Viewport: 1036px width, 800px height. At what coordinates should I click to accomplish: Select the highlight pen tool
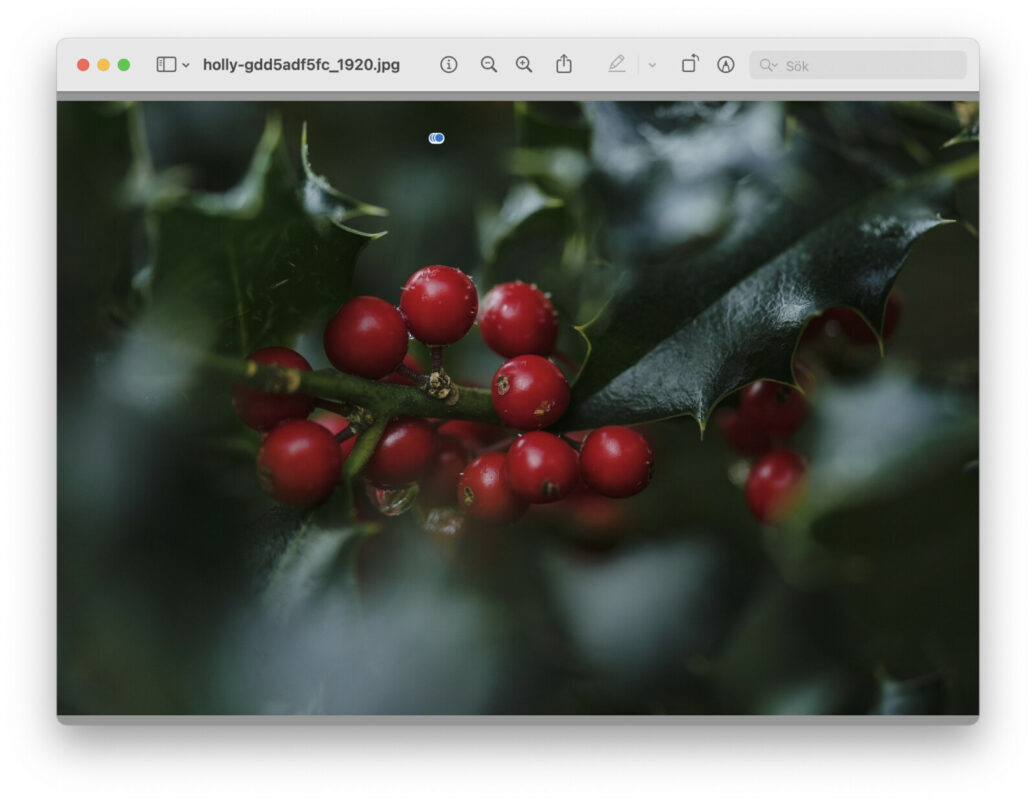click(616, 64)
